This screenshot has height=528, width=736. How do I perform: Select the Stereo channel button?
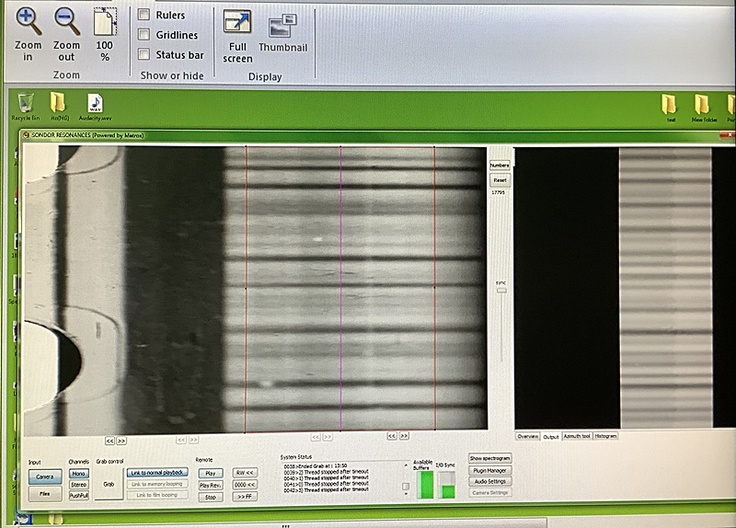(79, 484)
